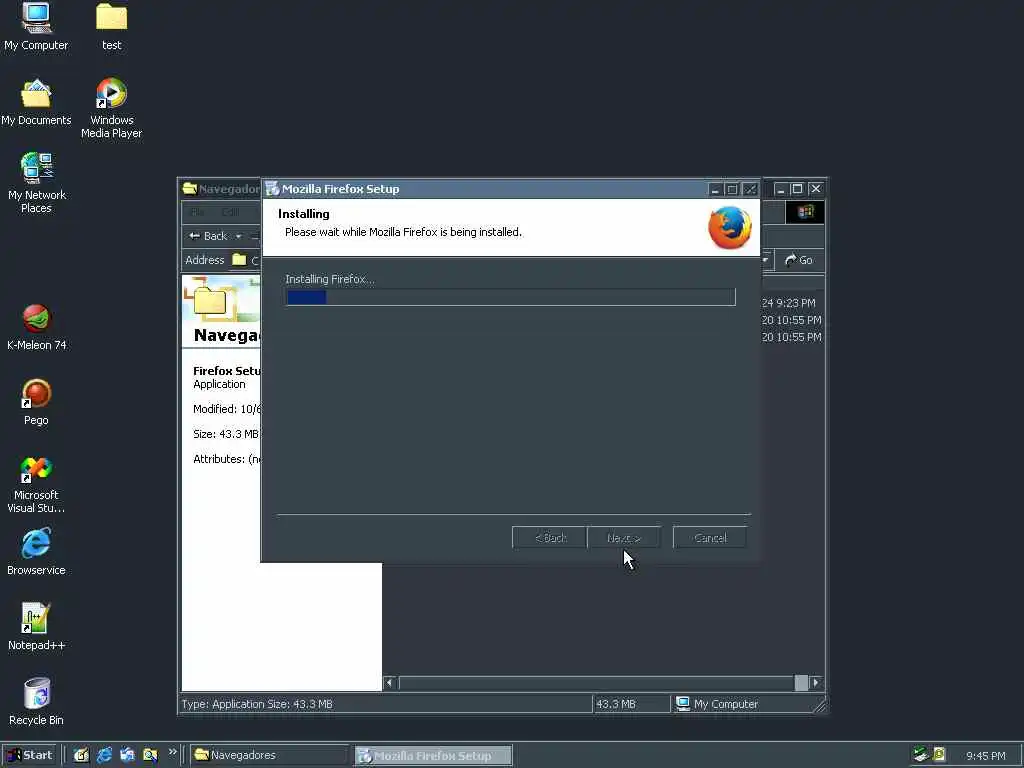
Task: Click the My Computer zone icon in status bar
Action: (x=683, y=703)
